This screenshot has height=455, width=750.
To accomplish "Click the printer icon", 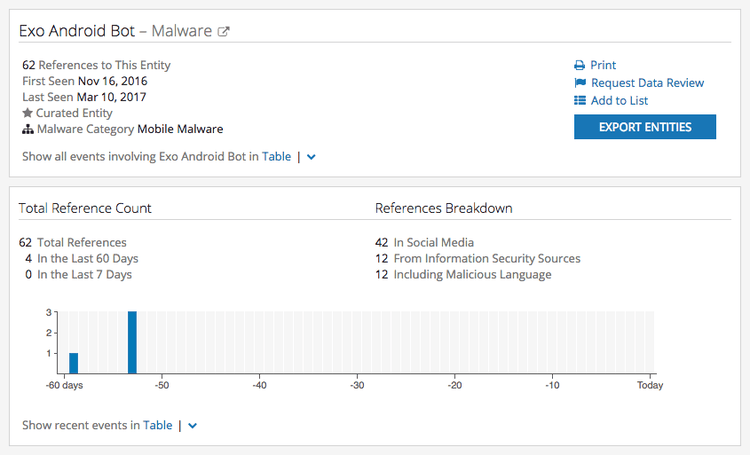I will point(580,65).
